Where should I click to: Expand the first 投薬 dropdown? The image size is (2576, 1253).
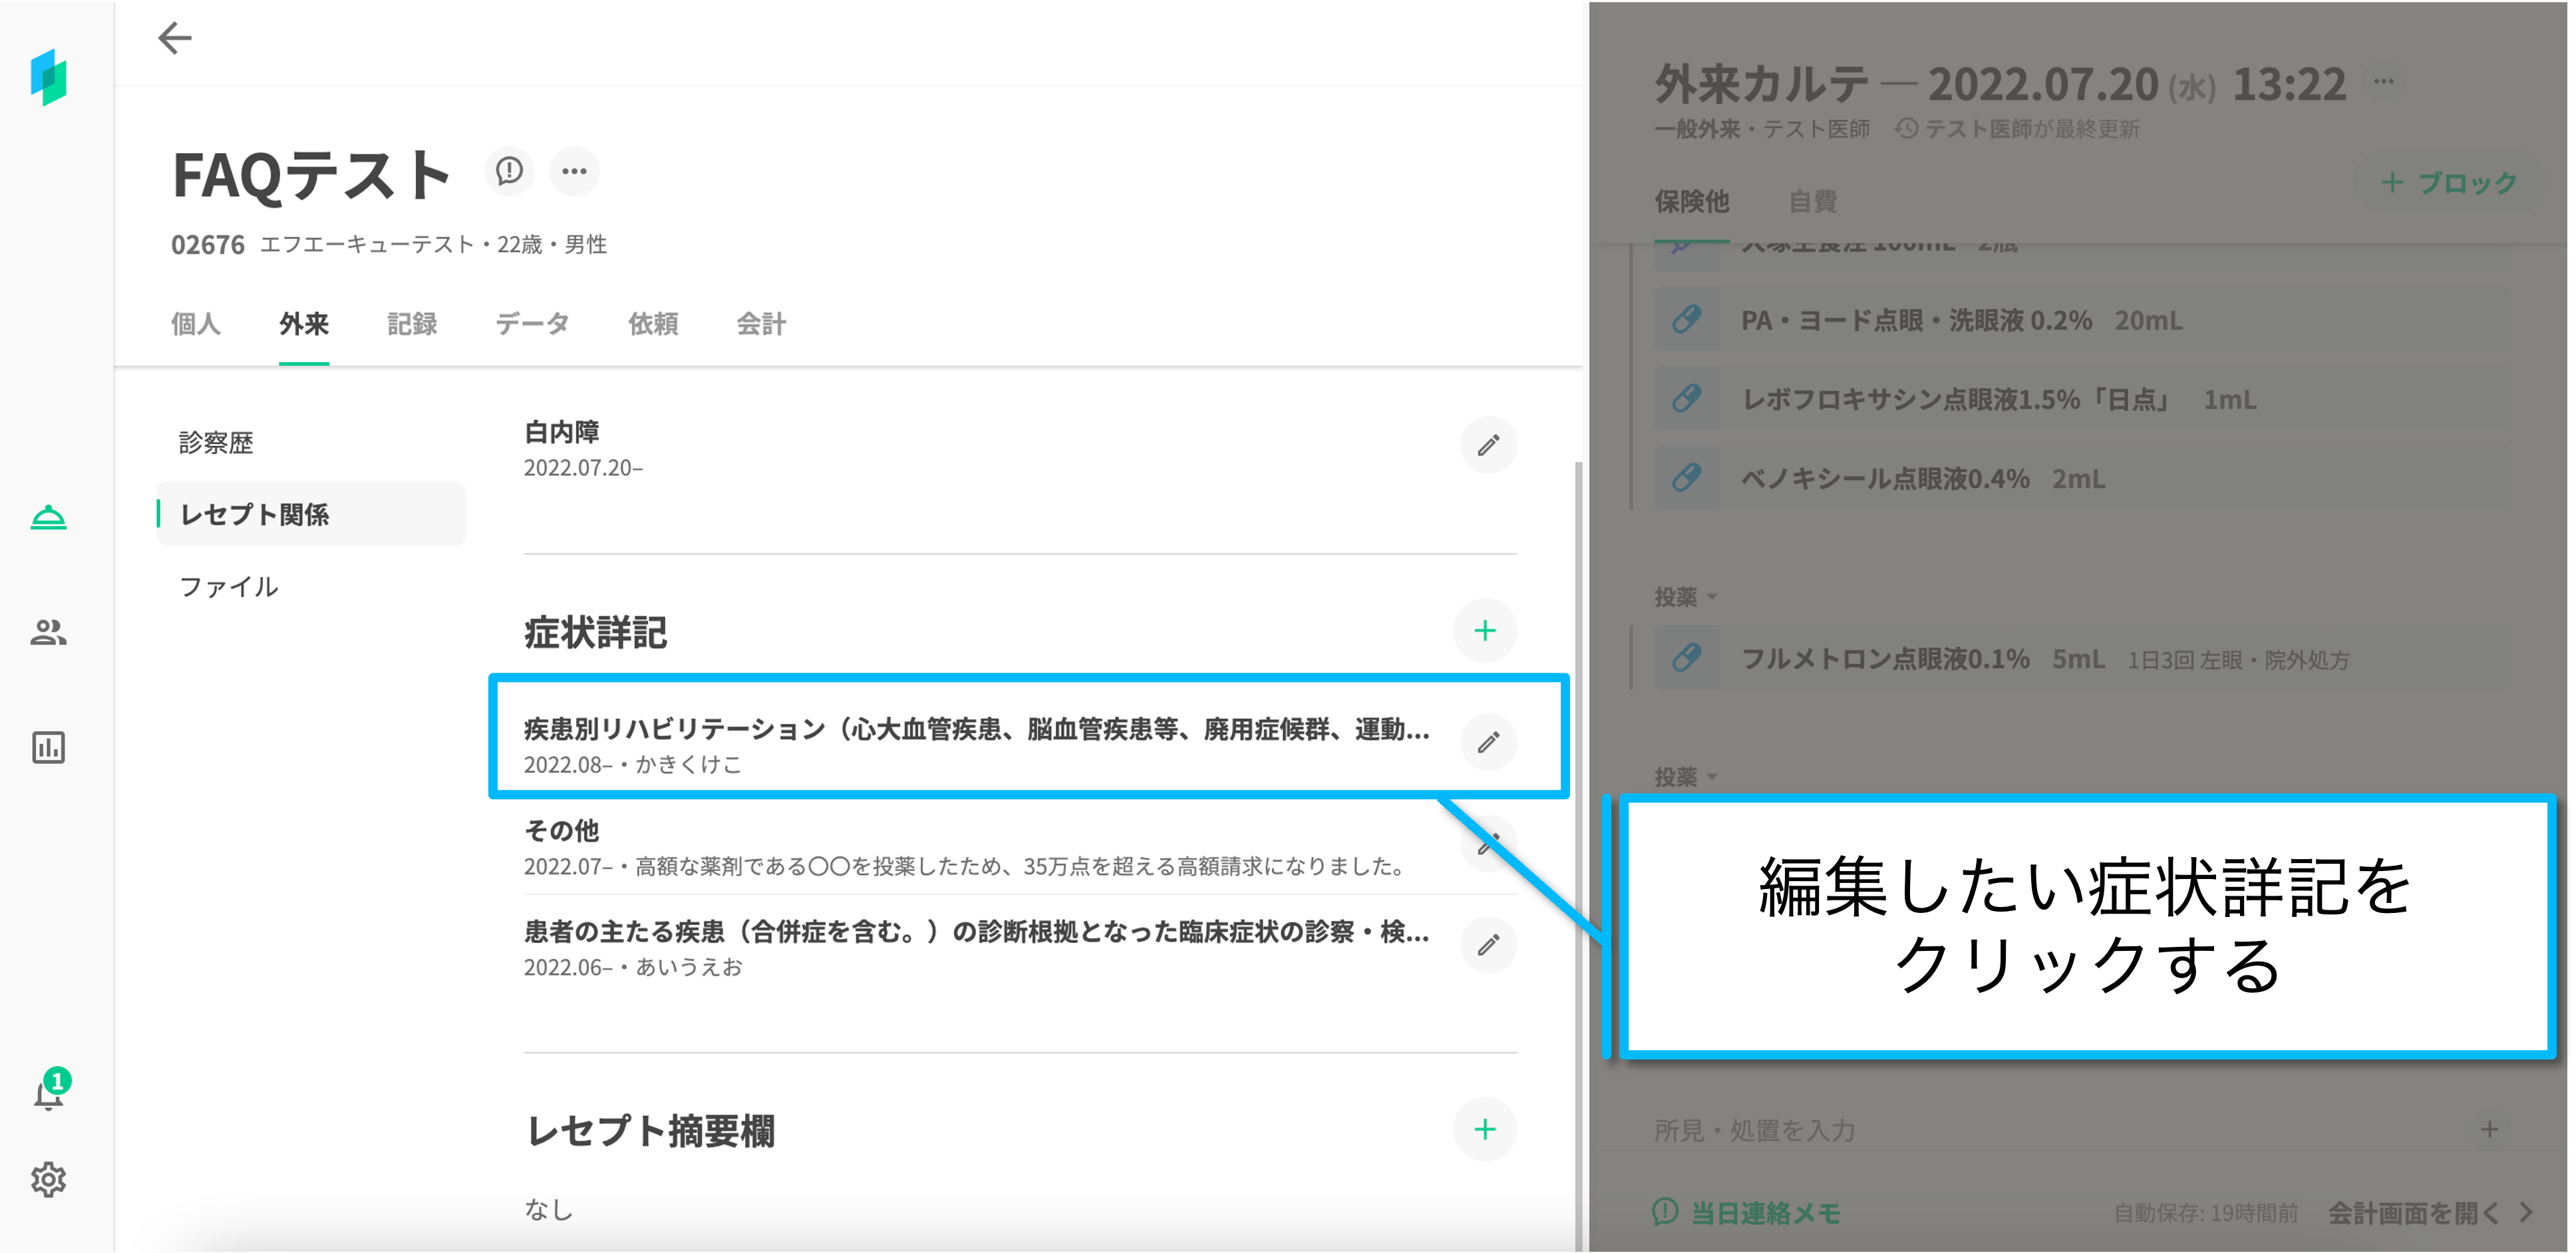(1686, 597)
